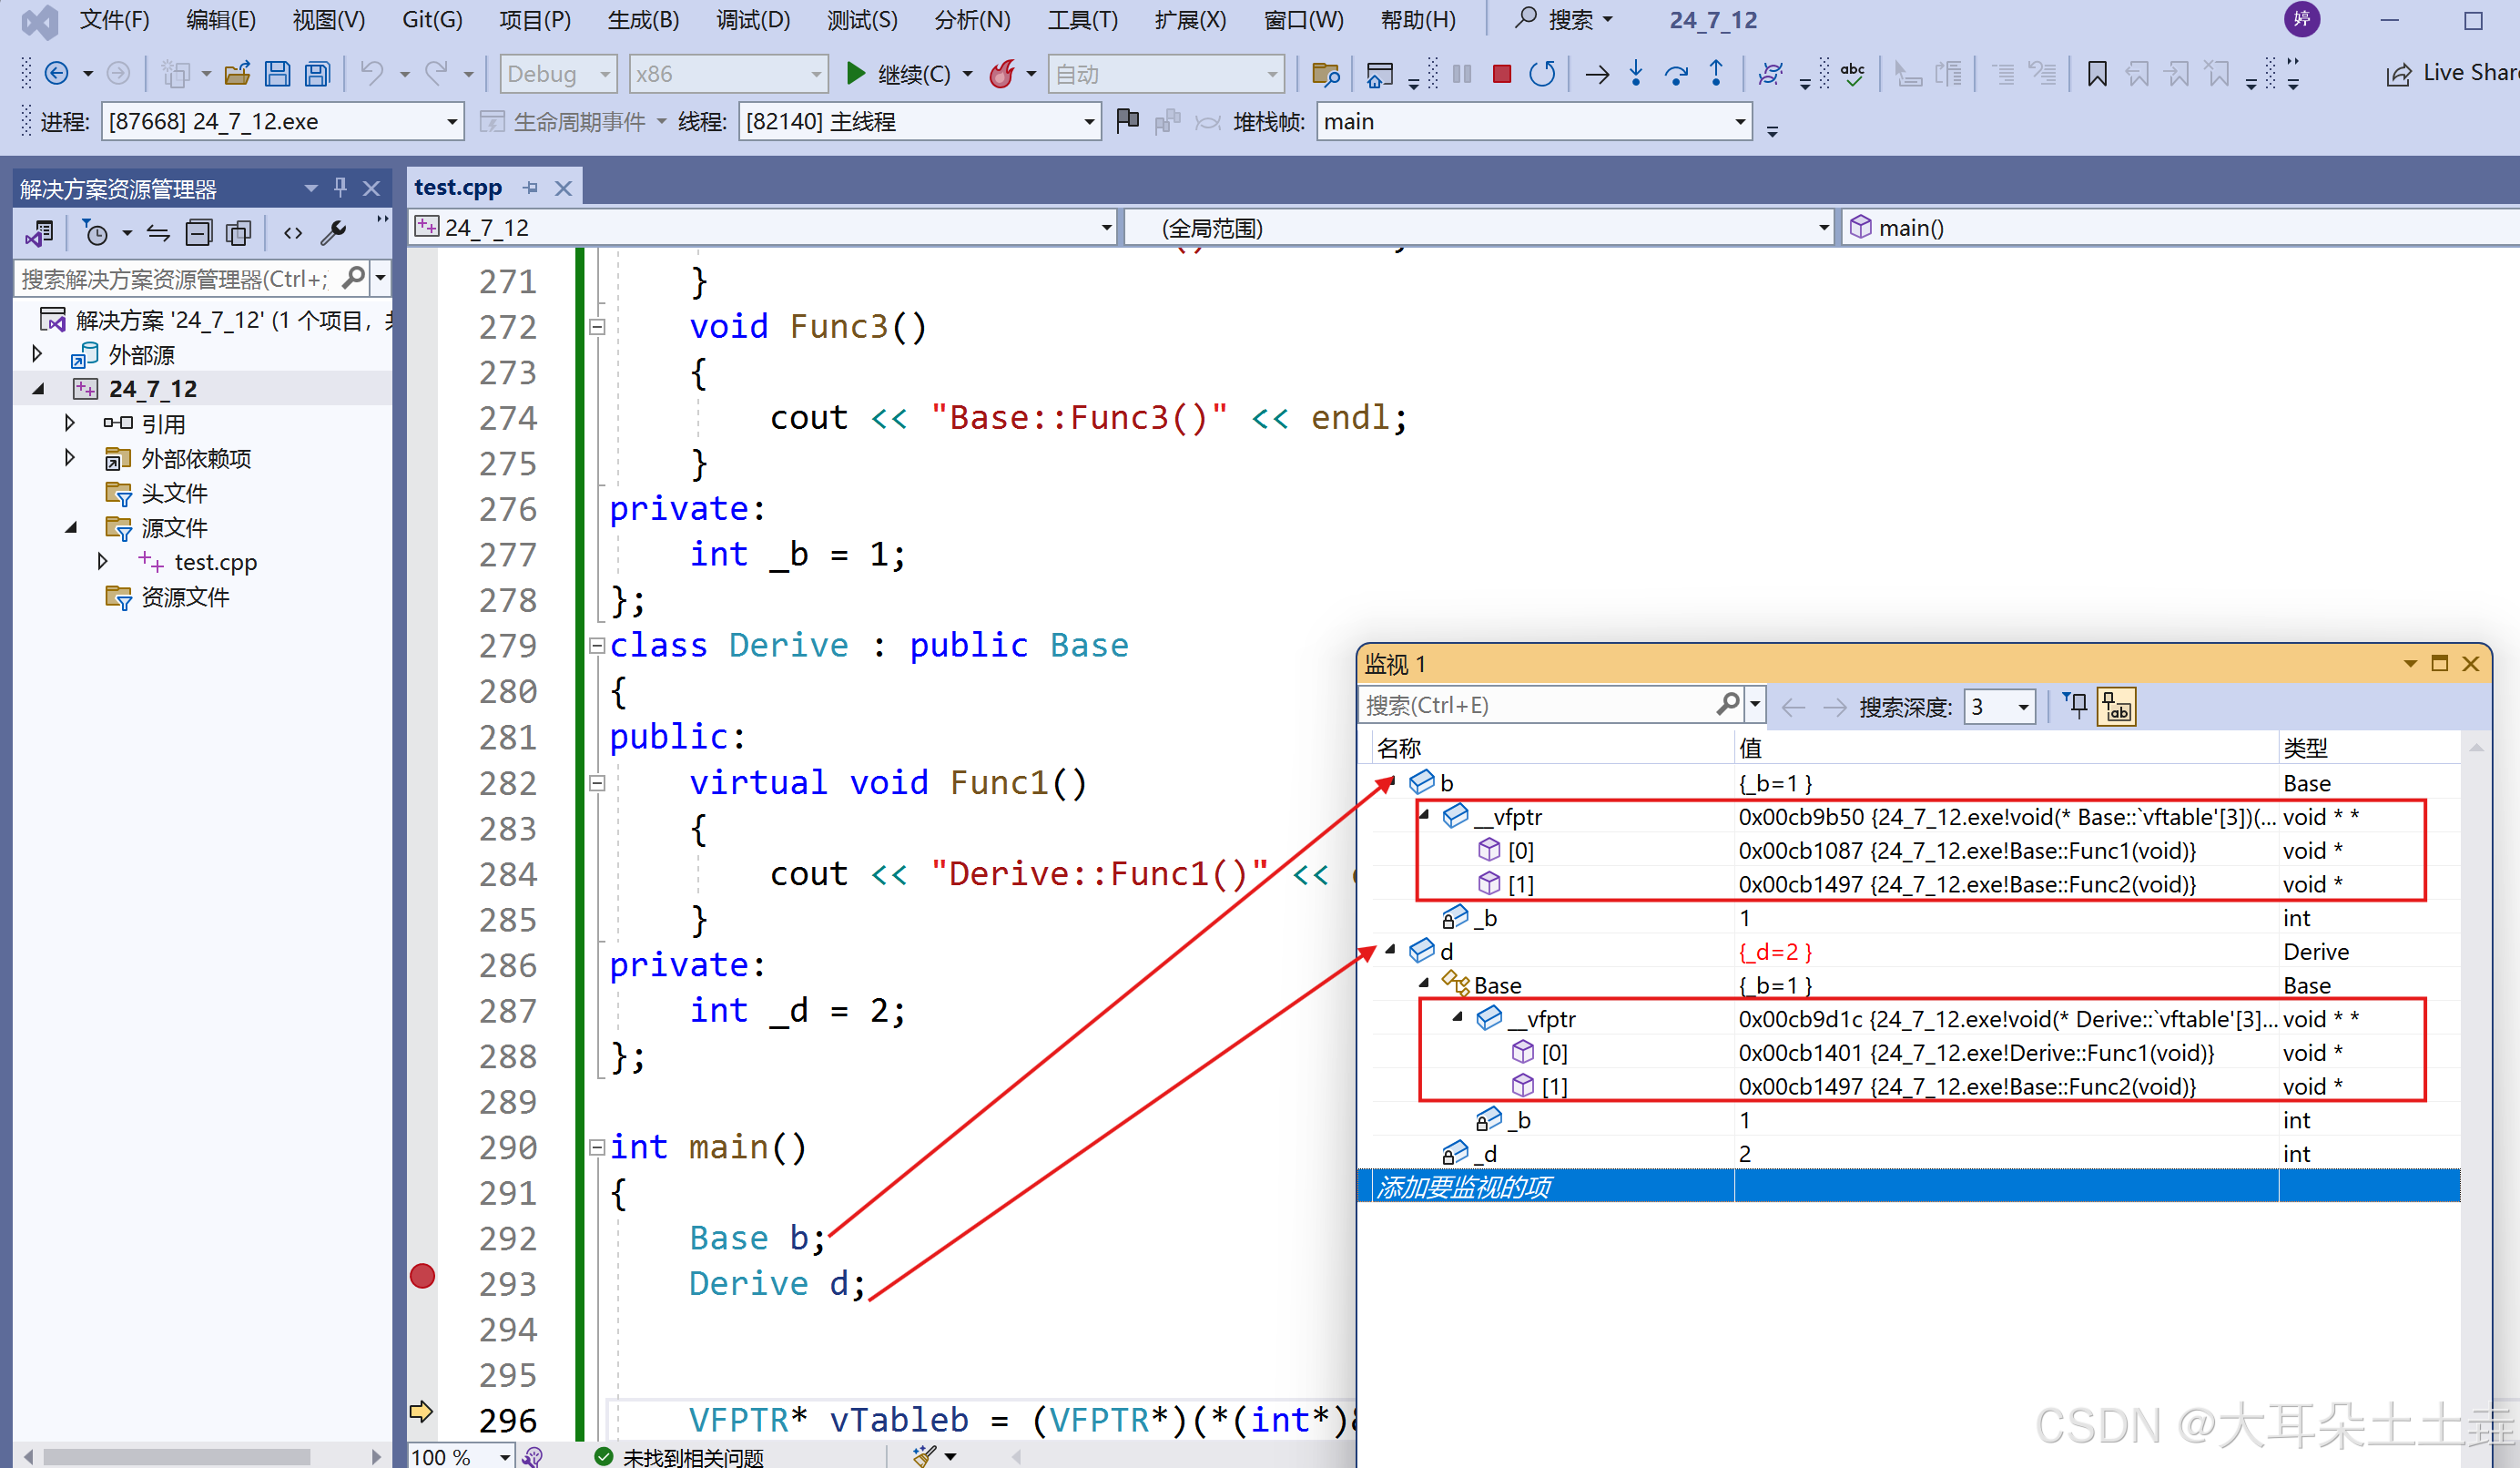Image resolution: width=2520 pixels, height=1468 pixels.
Task: Click the Save All icon in toolbar
Action: pyautogui.click(x=317, y=74)
